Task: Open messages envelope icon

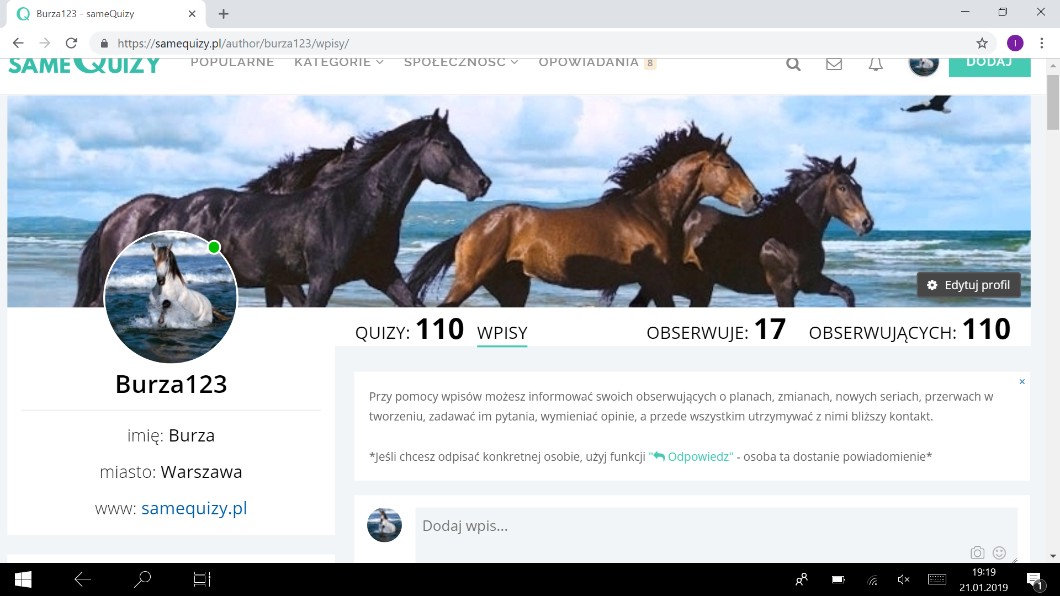Action: click(x=834, y=64)
